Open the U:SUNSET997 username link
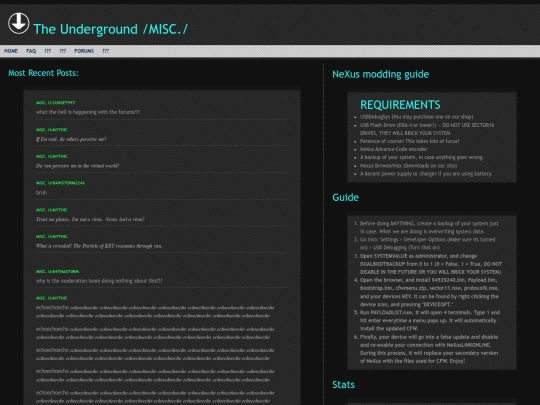The image size is (540, 405). click(55, 103)
